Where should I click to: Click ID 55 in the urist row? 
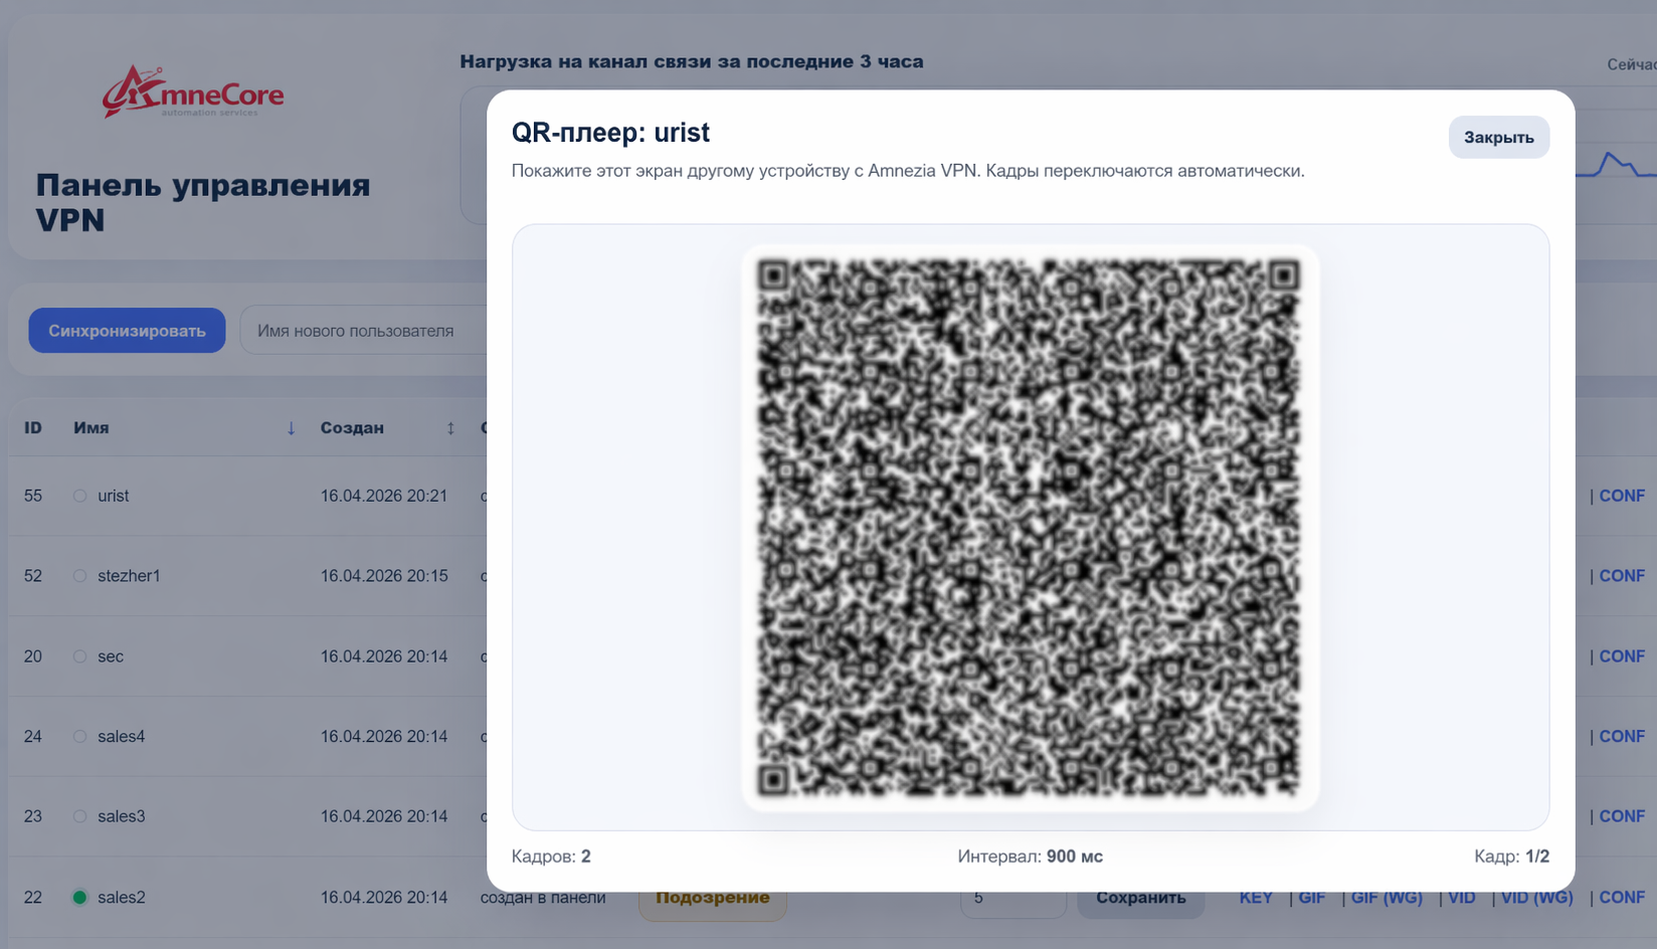[x=33, y=496]
